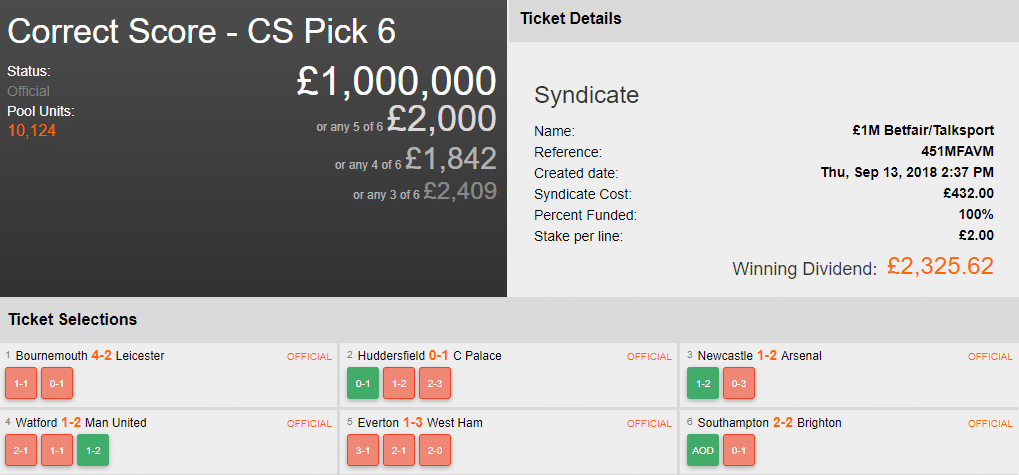This screenshot has height=475, width=1019.
Task: Pick the 1-2 chip under Huddersfield vs C Palace
Action: 399,383
